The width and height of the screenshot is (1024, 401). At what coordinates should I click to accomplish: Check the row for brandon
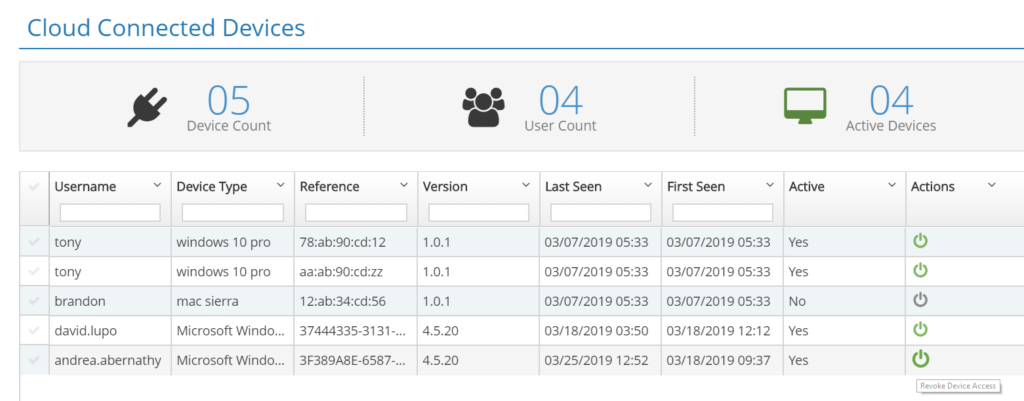pyautogui.click(x=34, y=301)
